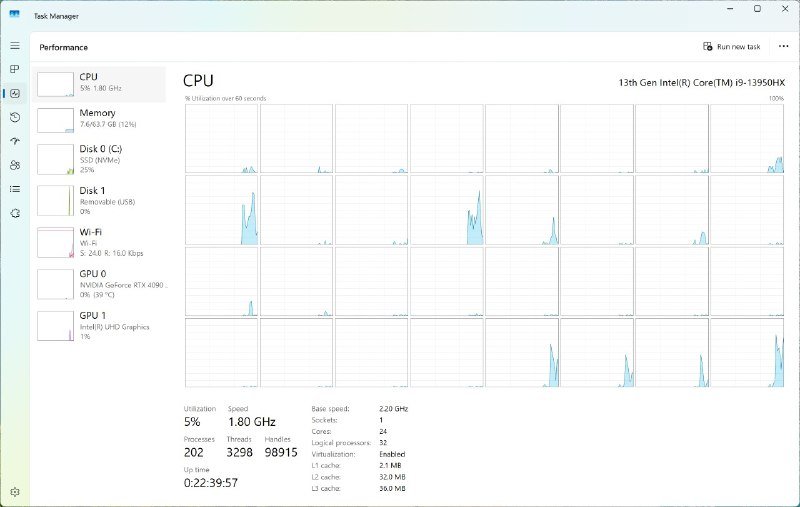Open the Users page icon

15,165
